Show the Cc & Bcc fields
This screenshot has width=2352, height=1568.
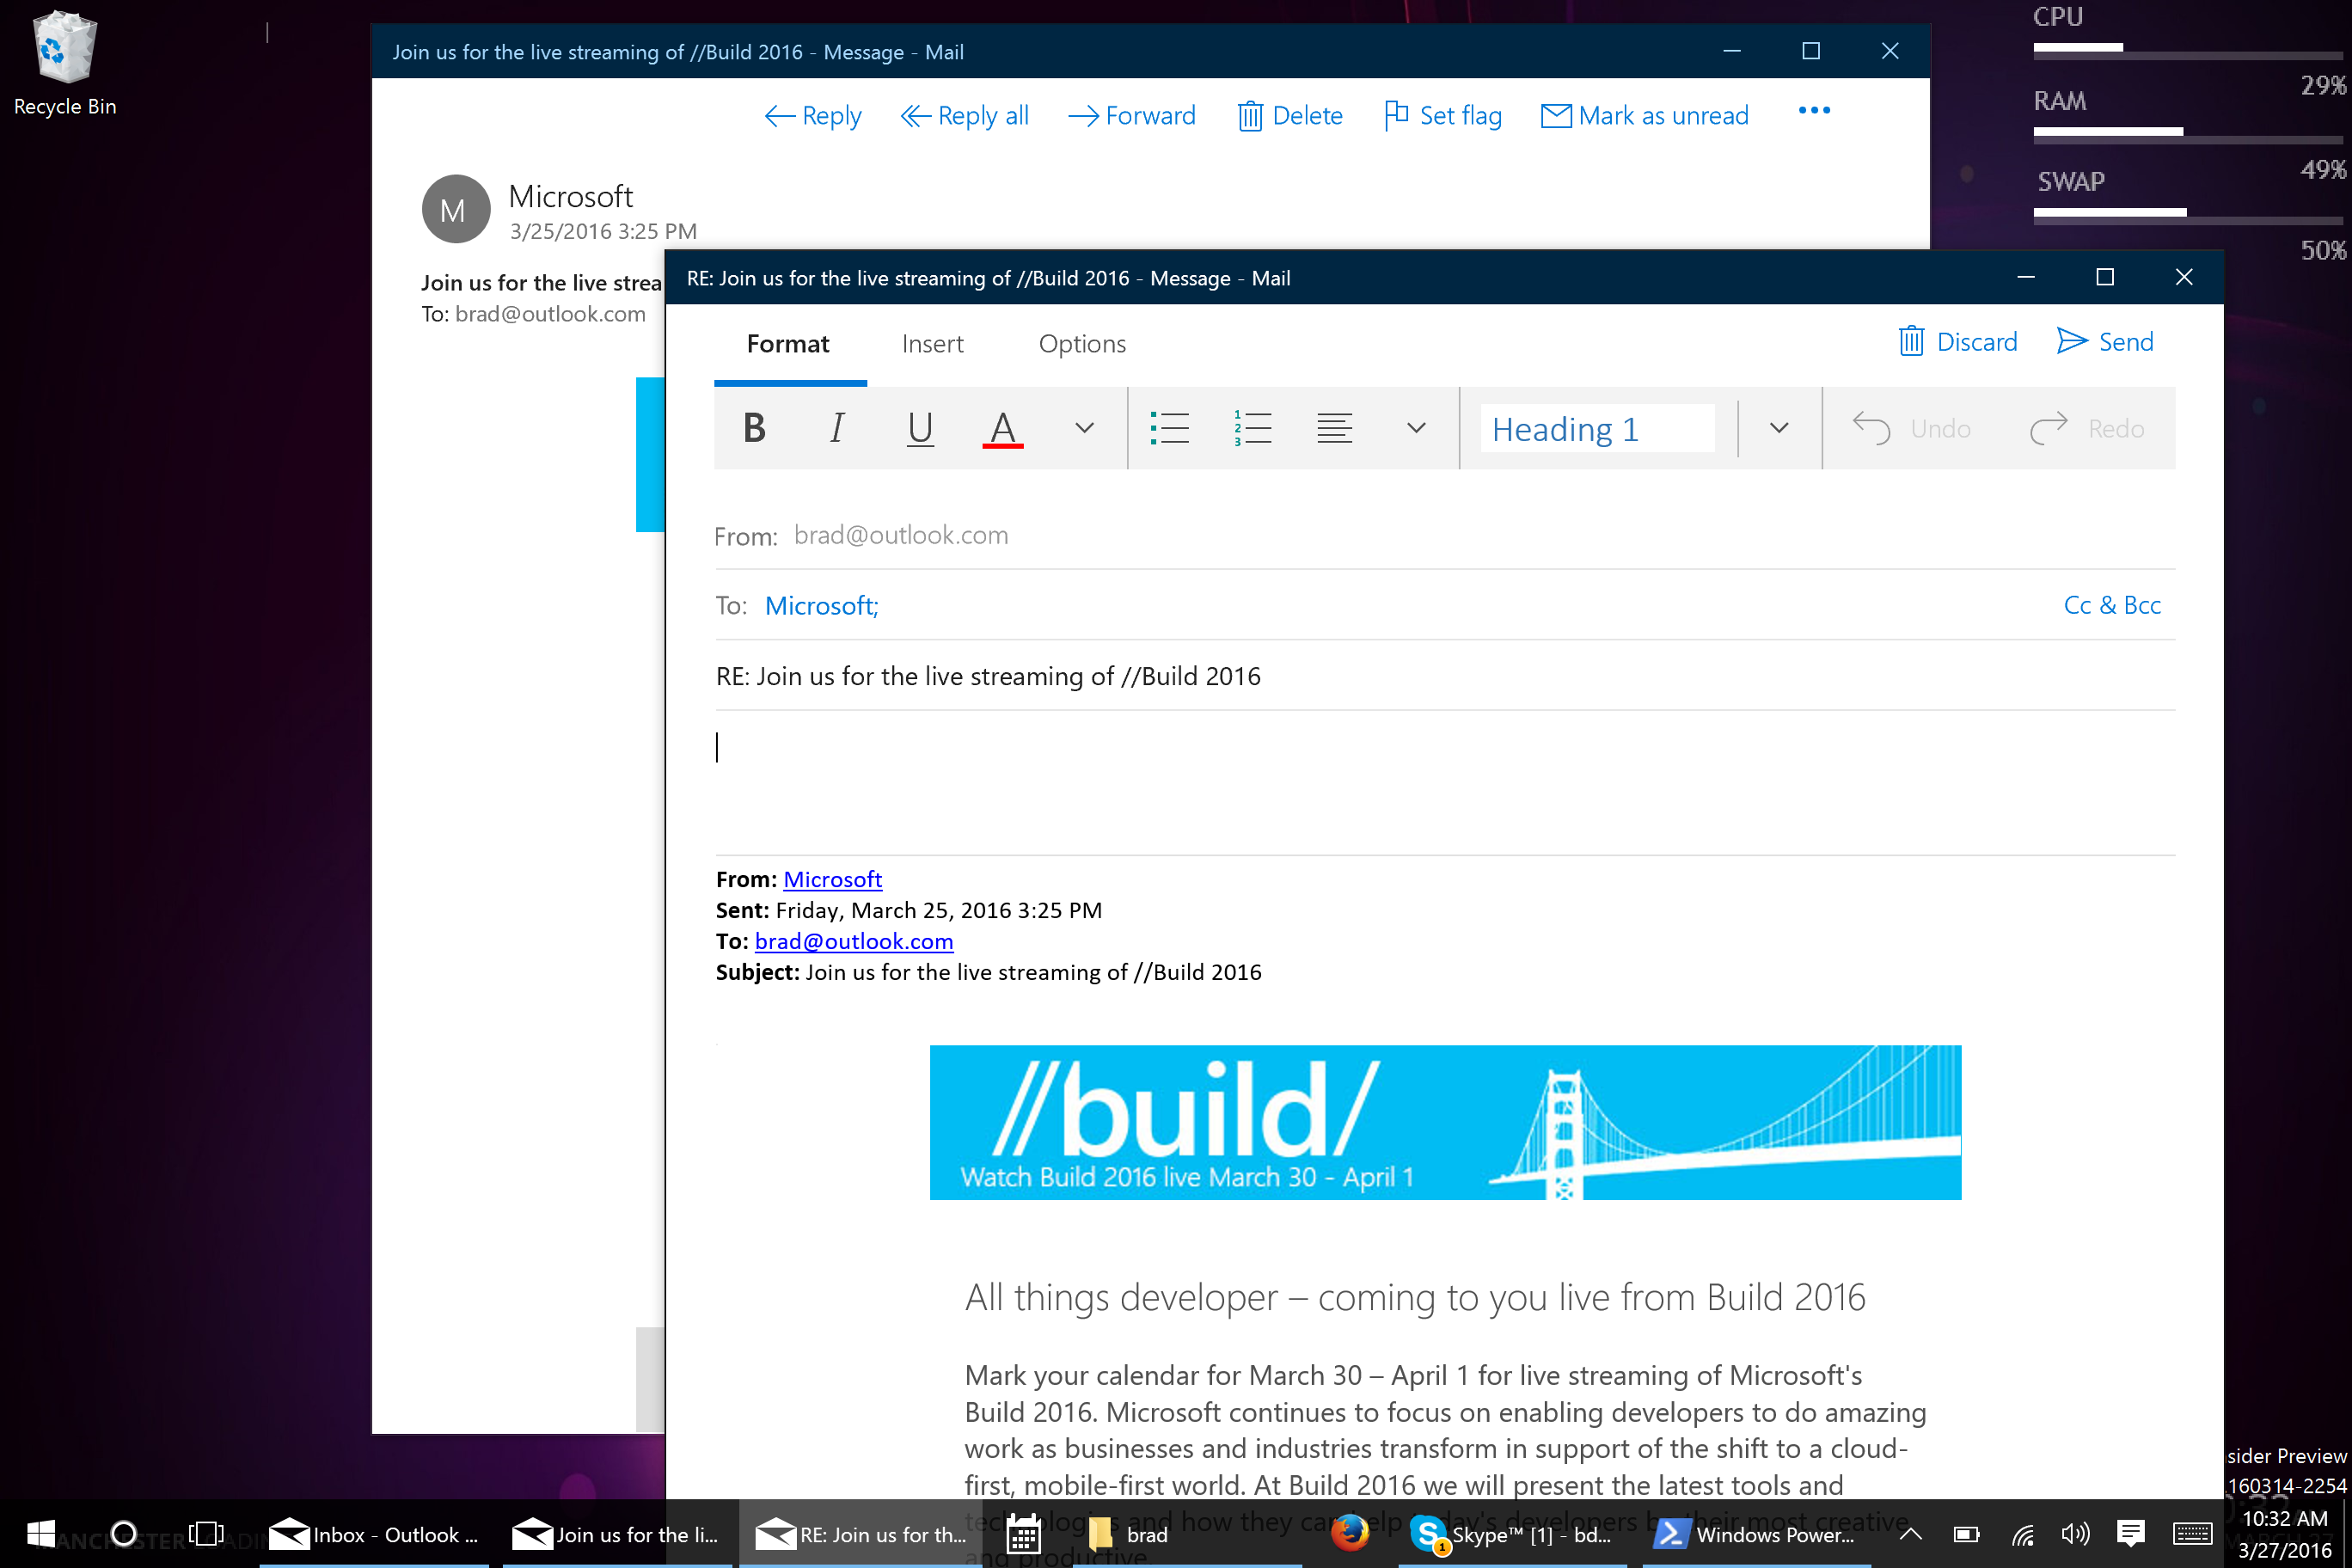click(x=2111, y=605)
